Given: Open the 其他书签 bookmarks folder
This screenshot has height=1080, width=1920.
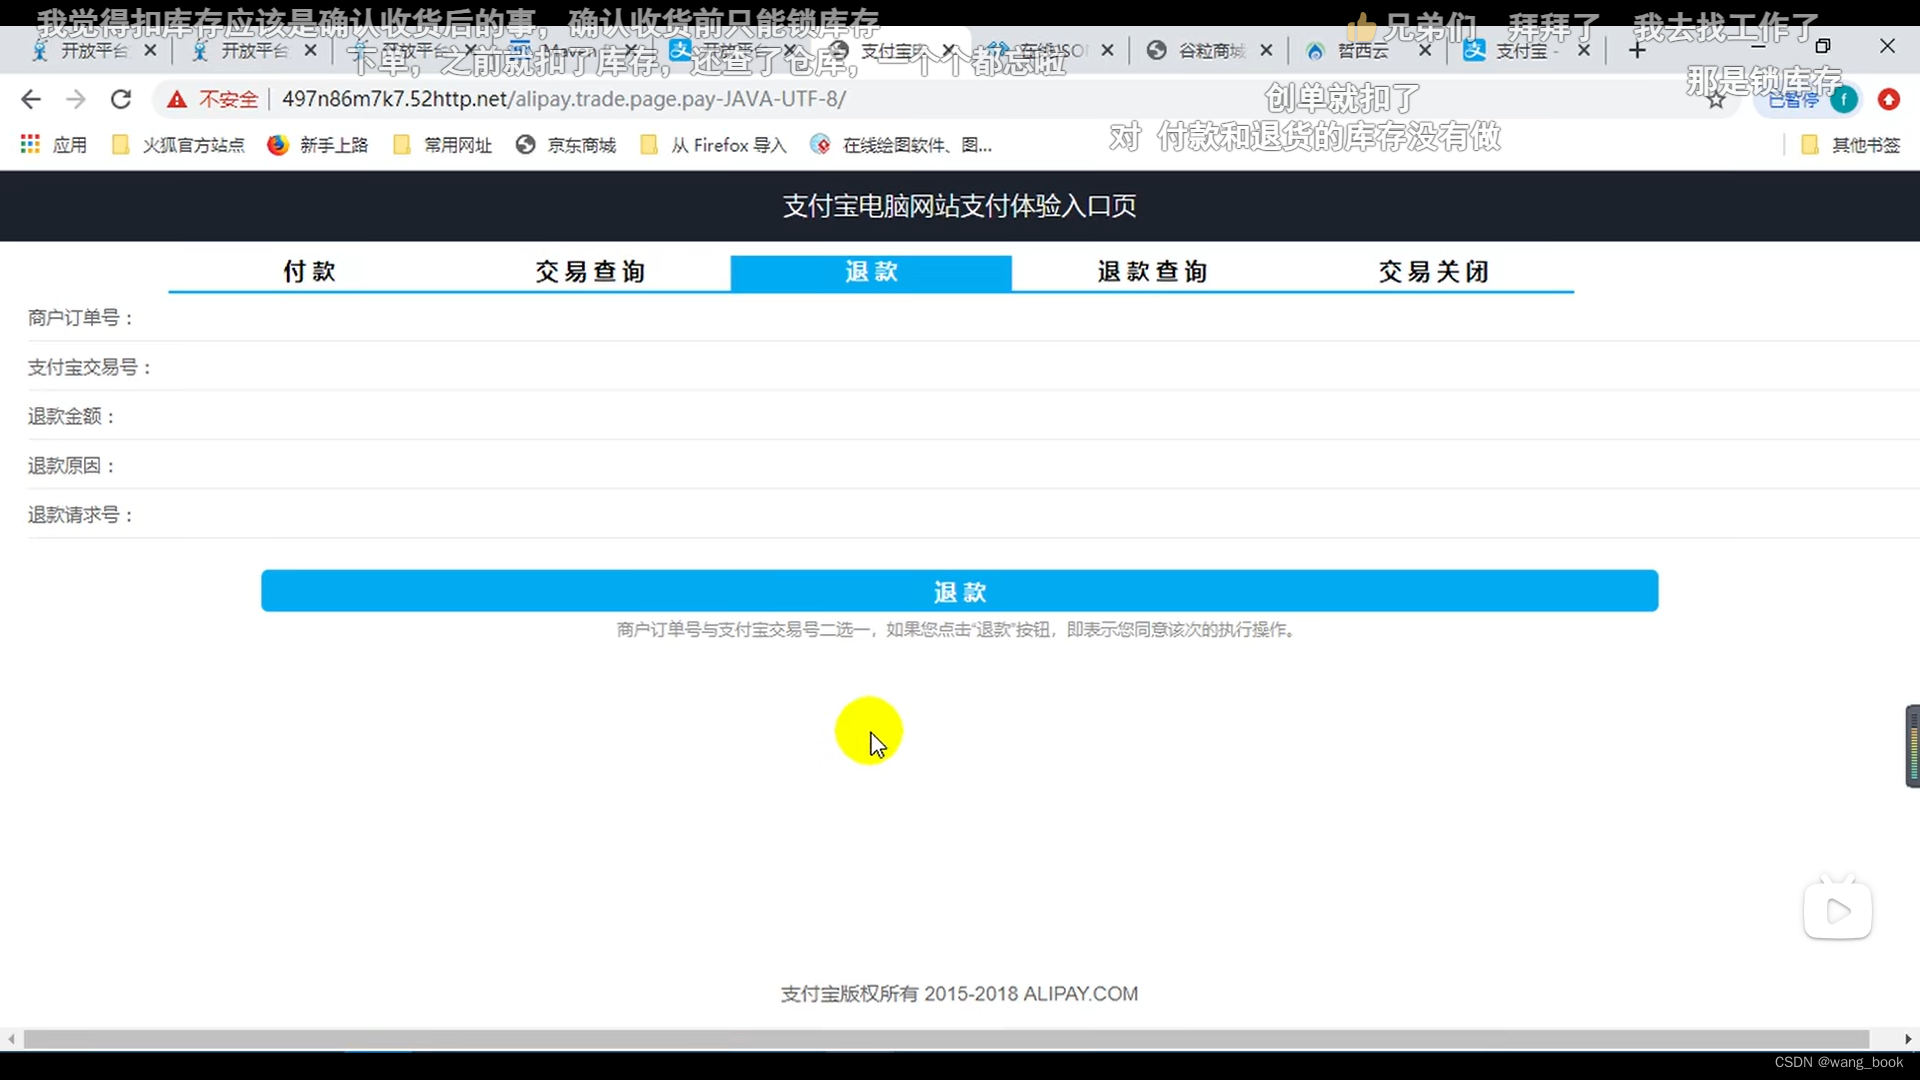Looking at the screenshot, I should pos(1850,145).
